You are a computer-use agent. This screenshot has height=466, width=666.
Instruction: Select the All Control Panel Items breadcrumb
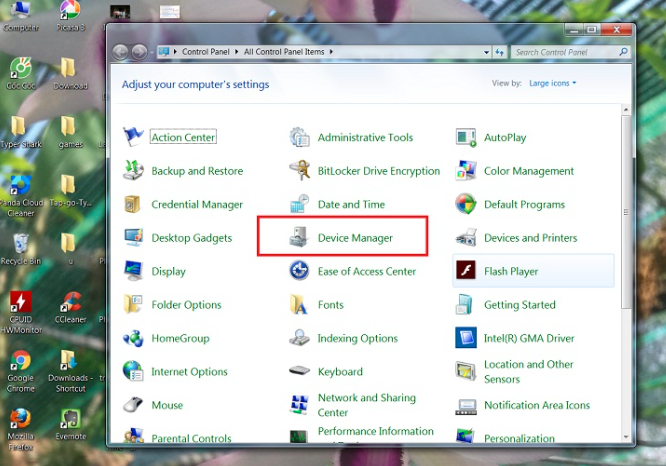(x=284, y=52)
